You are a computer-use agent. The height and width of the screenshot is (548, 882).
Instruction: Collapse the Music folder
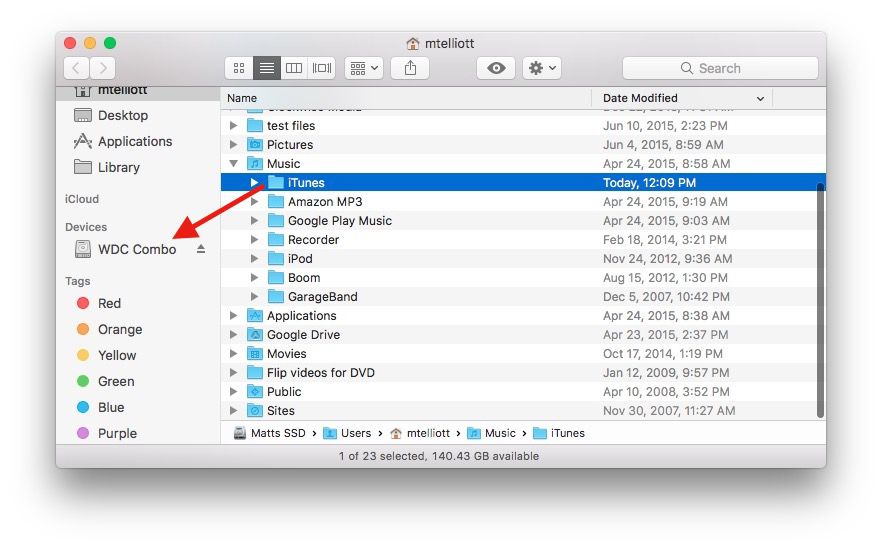click(233, 164)
